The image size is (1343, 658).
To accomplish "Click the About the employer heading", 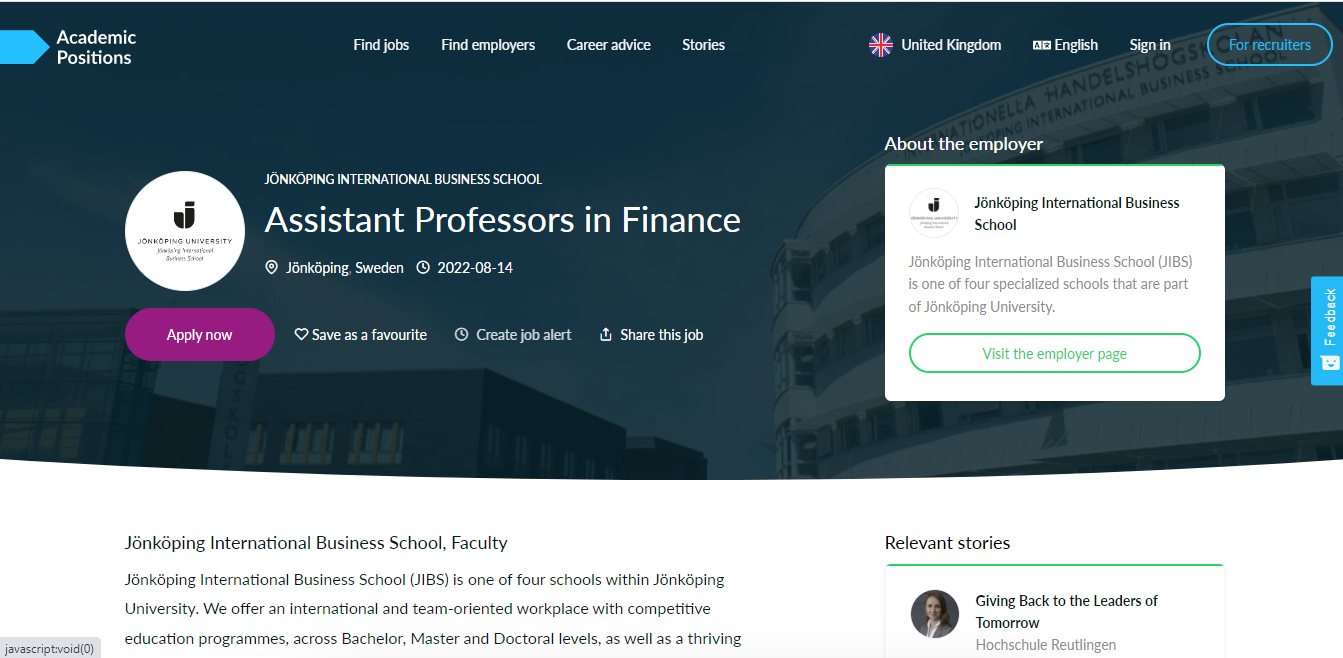I will click(x=963, y=144).
